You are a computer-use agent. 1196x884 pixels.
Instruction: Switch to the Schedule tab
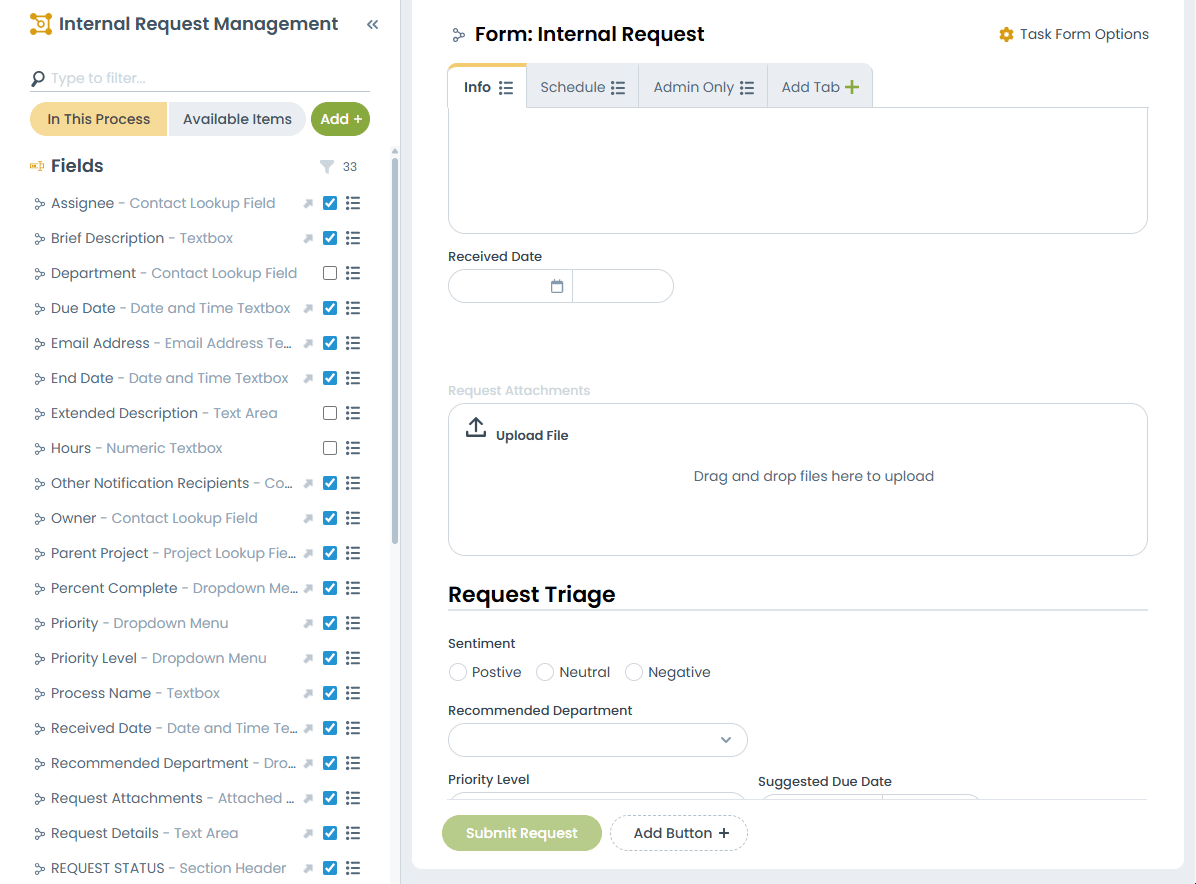point(582,87)
